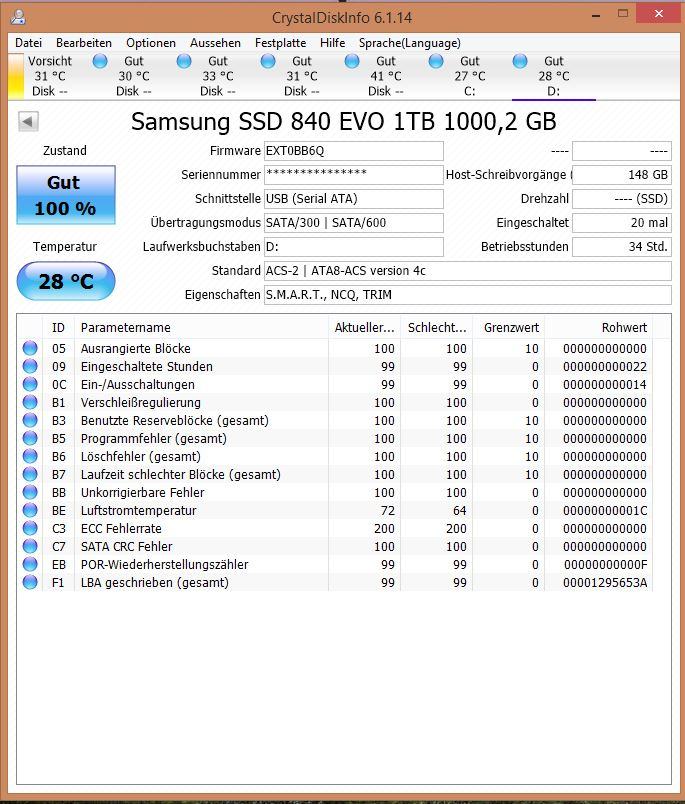Click the masked Seriennummer field
The height and width of the screenshot is (804, 685).
(353, 175)
